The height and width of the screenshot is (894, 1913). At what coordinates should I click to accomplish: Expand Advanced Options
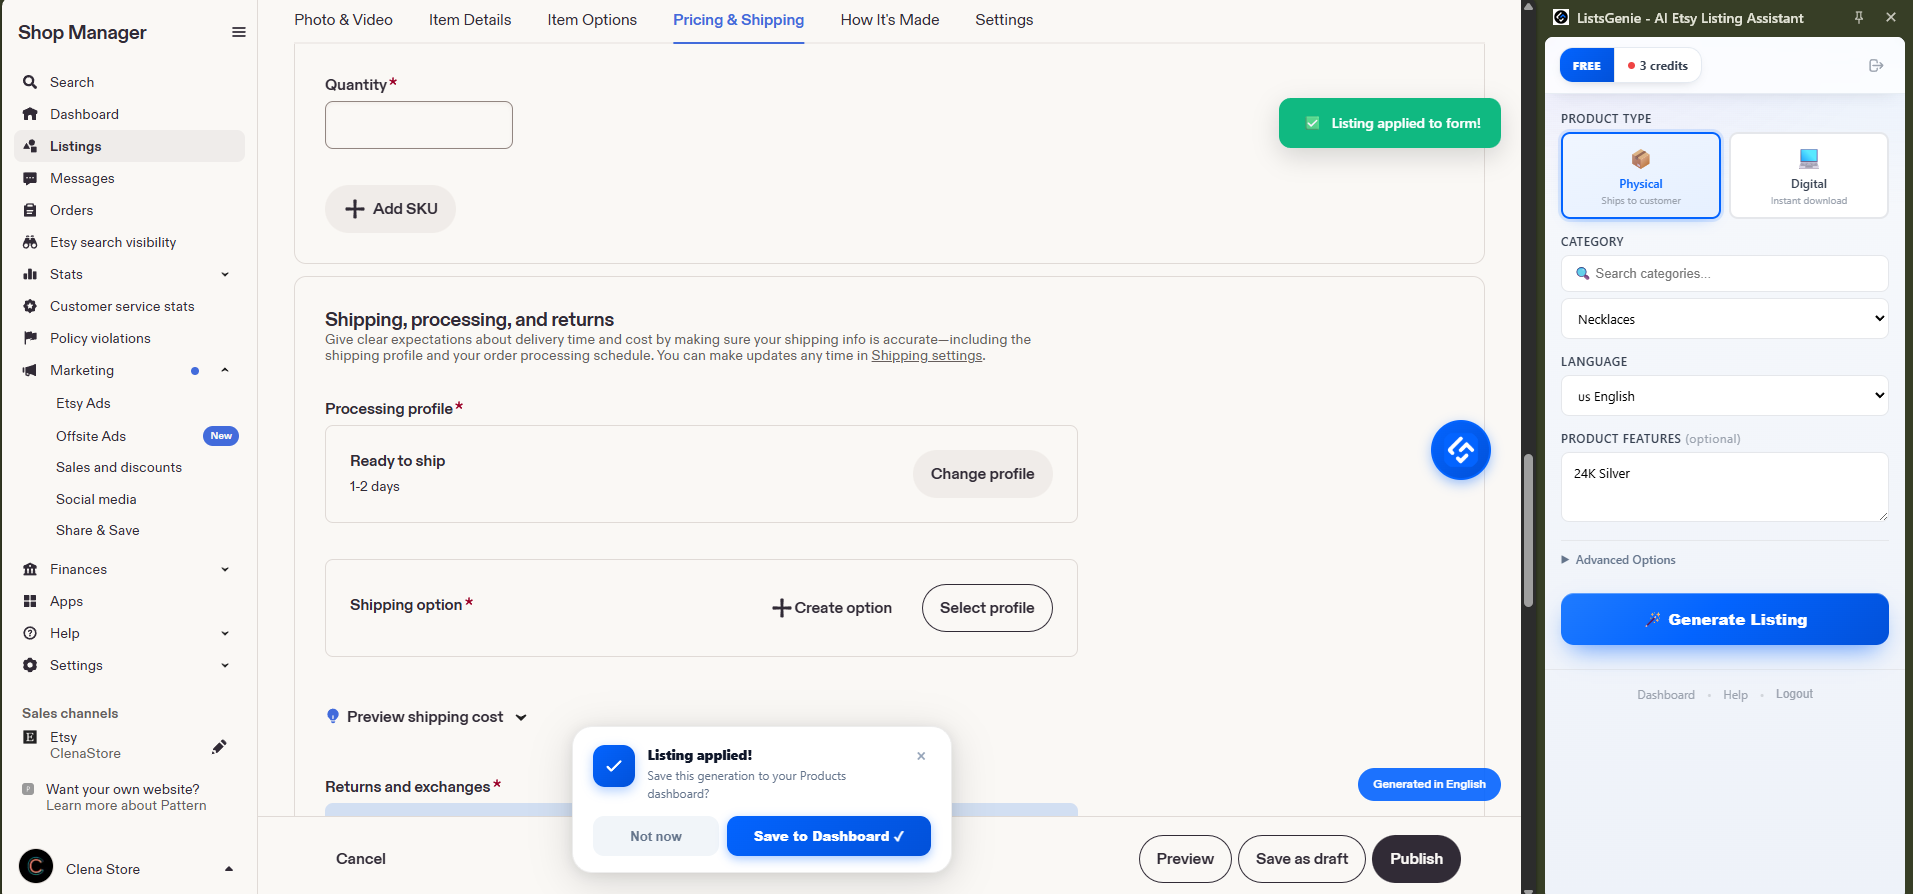tap(1618, 560)
